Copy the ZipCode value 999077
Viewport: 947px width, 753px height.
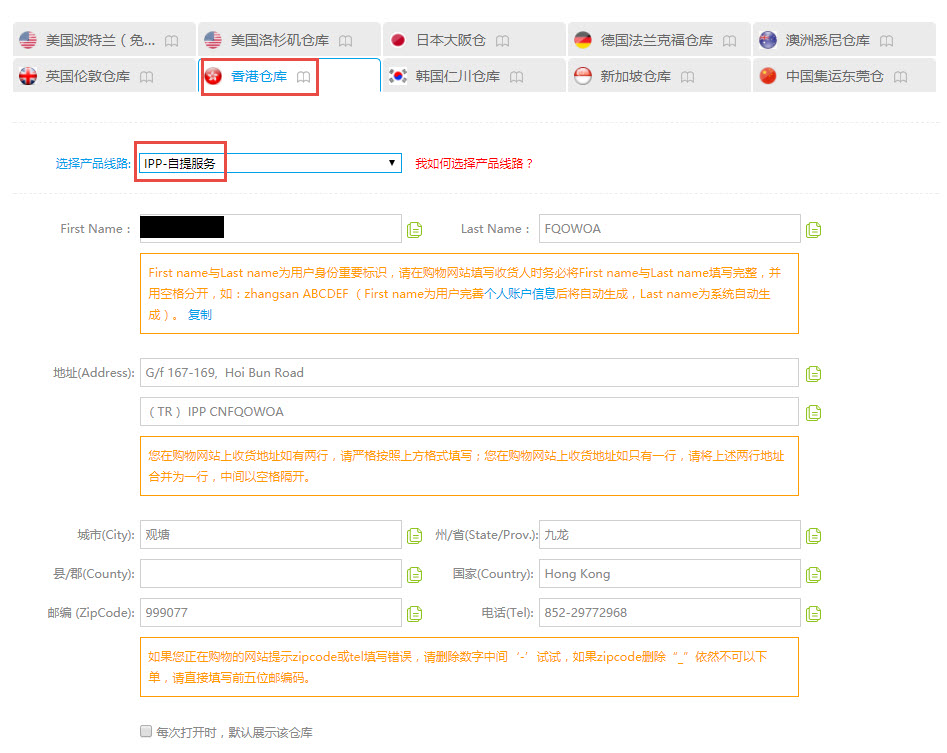(414, 614)
